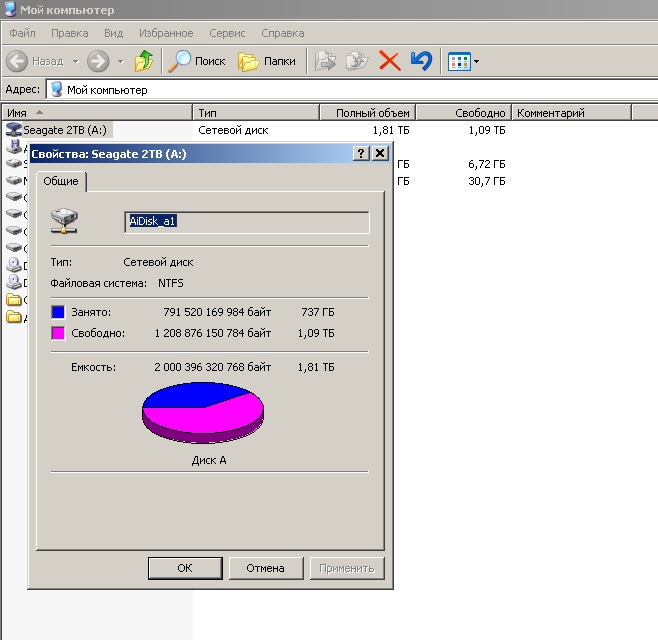
Task: Click the Отмена button
Action: (x=265, y=568)
